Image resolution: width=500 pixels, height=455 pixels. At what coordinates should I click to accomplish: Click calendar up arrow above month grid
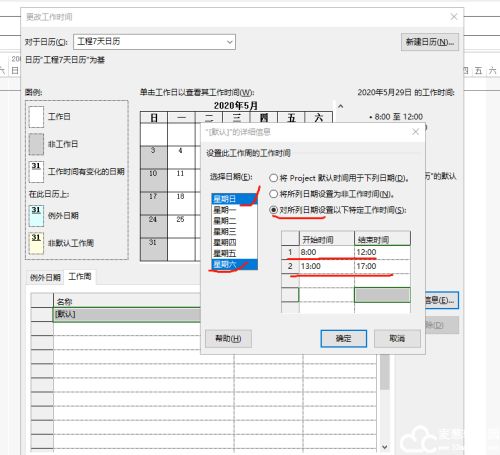340,106
